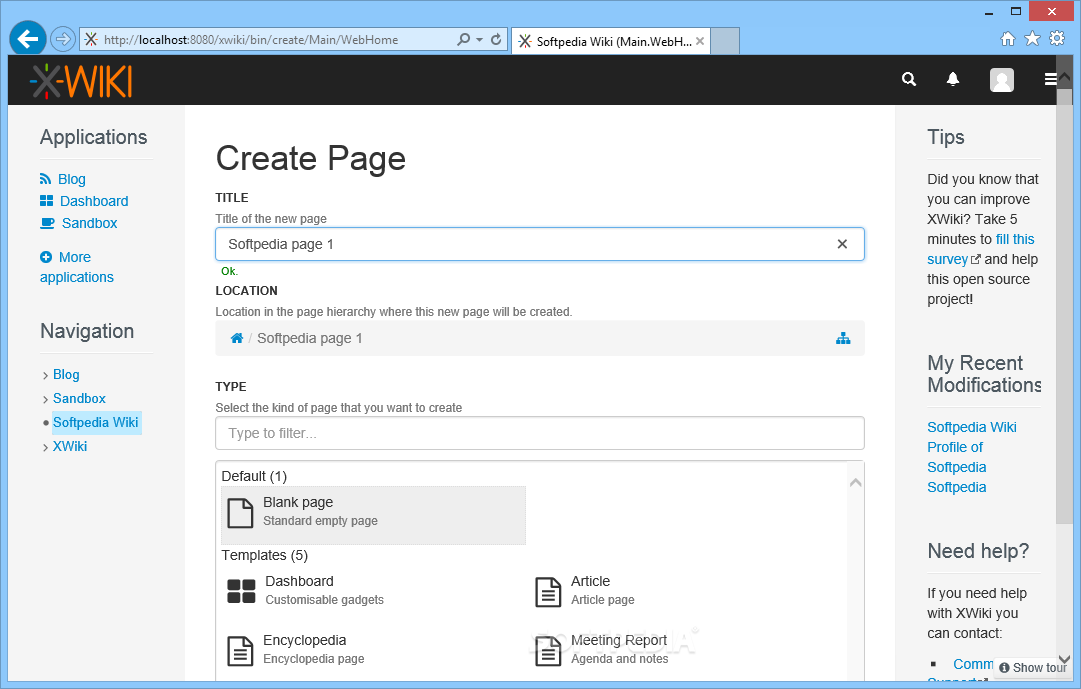
Task: Open the hamburger drawer menu
Action: (1050, 80)
